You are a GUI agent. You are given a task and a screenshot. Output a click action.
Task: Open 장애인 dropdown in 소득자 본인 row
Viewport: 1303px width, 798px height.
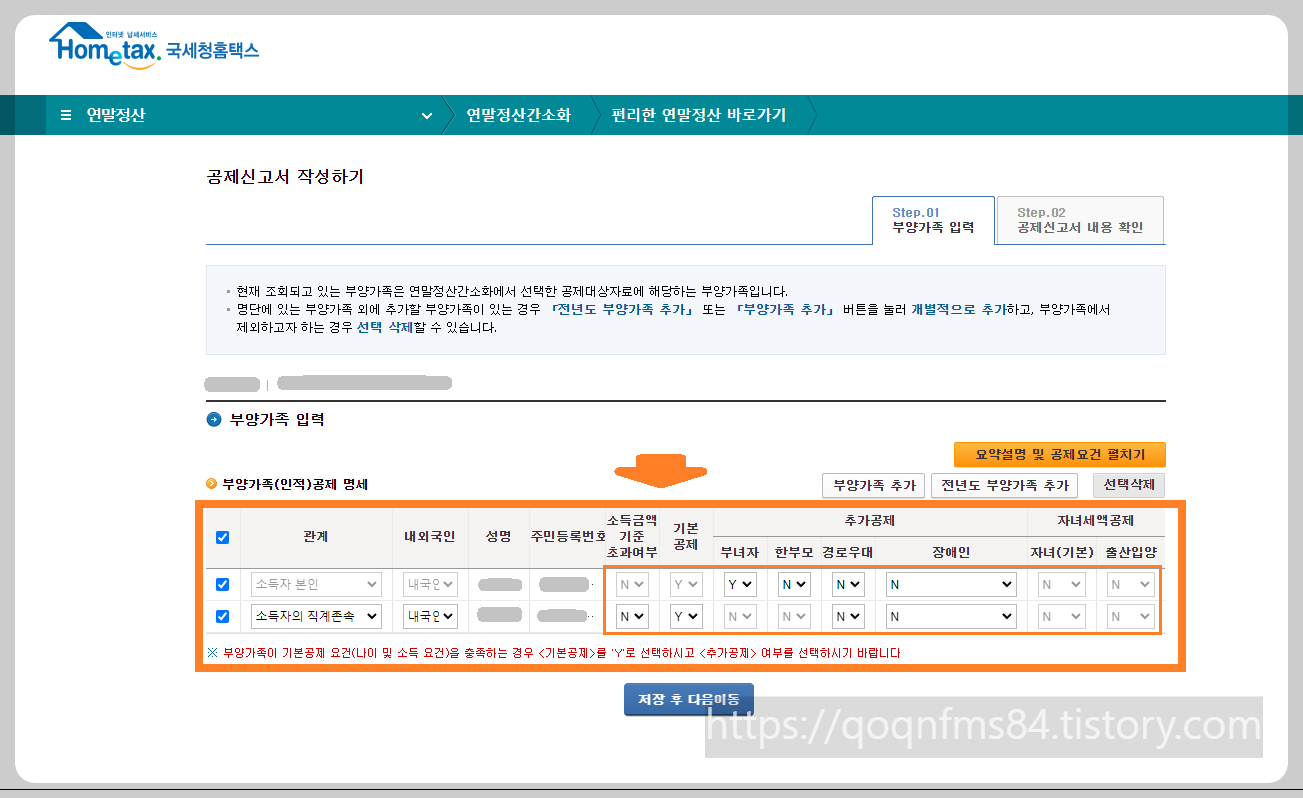click(951, 584)
